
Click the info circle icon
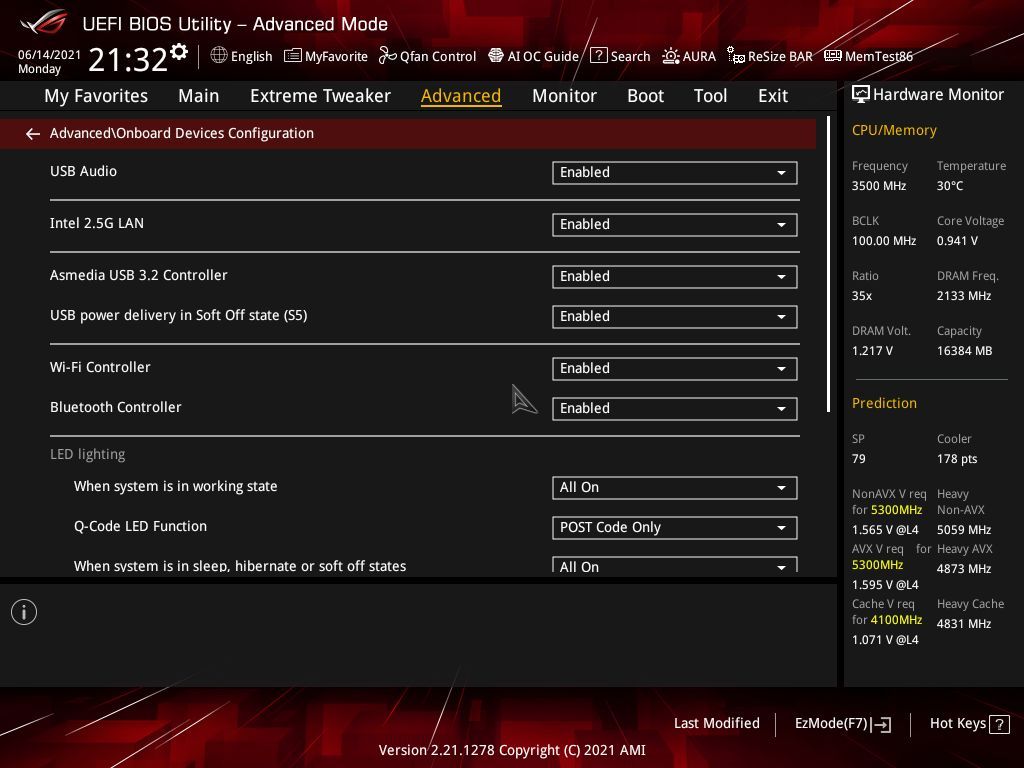(24, 612)
